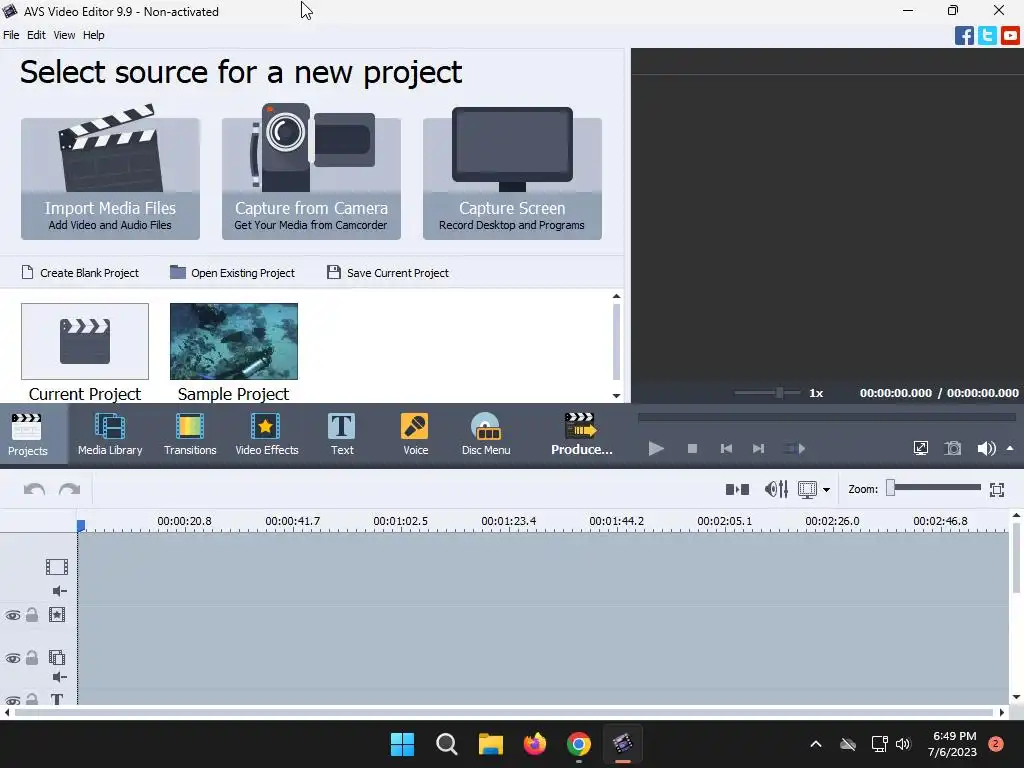Open the Voice recording tool
Viewport: 1024px width, 768px height.
(415, 434)
